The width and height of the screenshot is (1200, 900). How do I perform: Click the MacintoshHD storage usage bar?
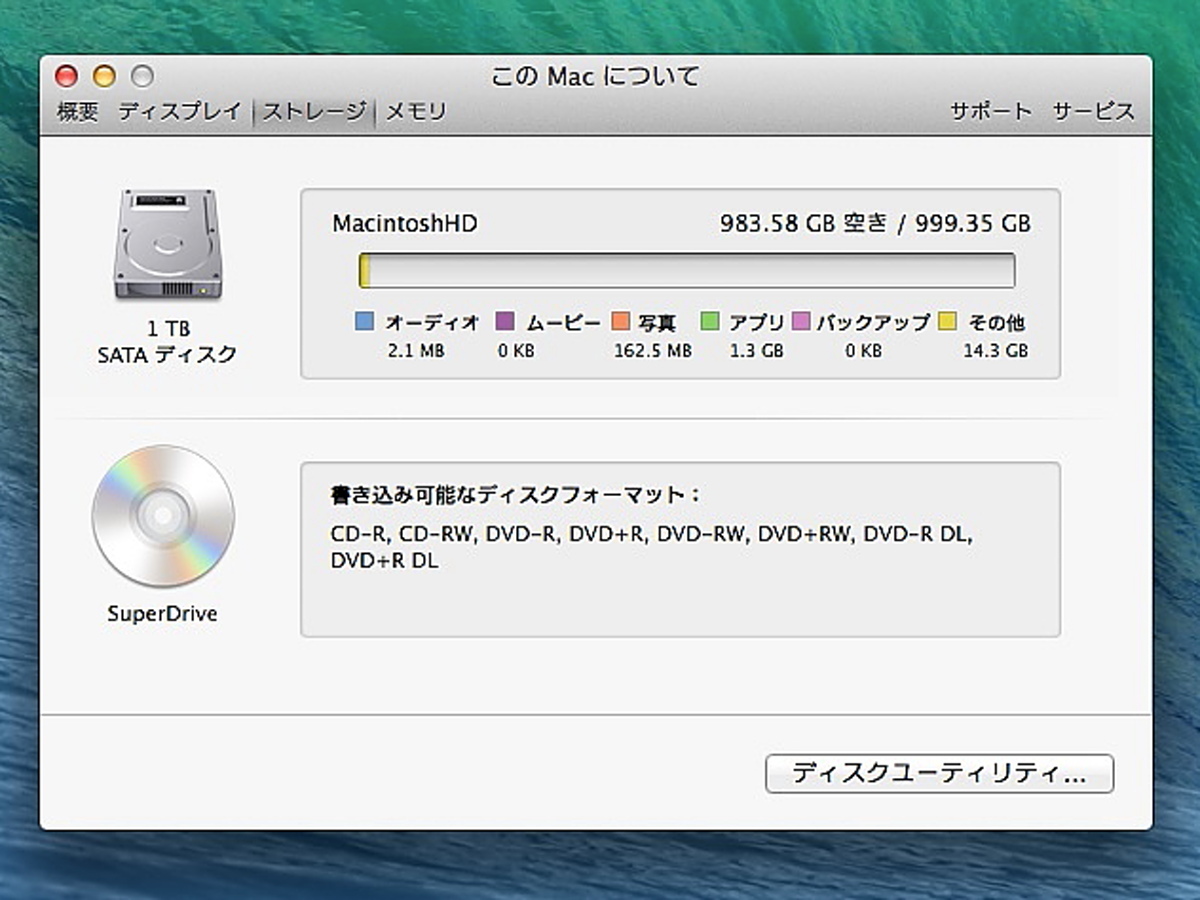point(687,270)
